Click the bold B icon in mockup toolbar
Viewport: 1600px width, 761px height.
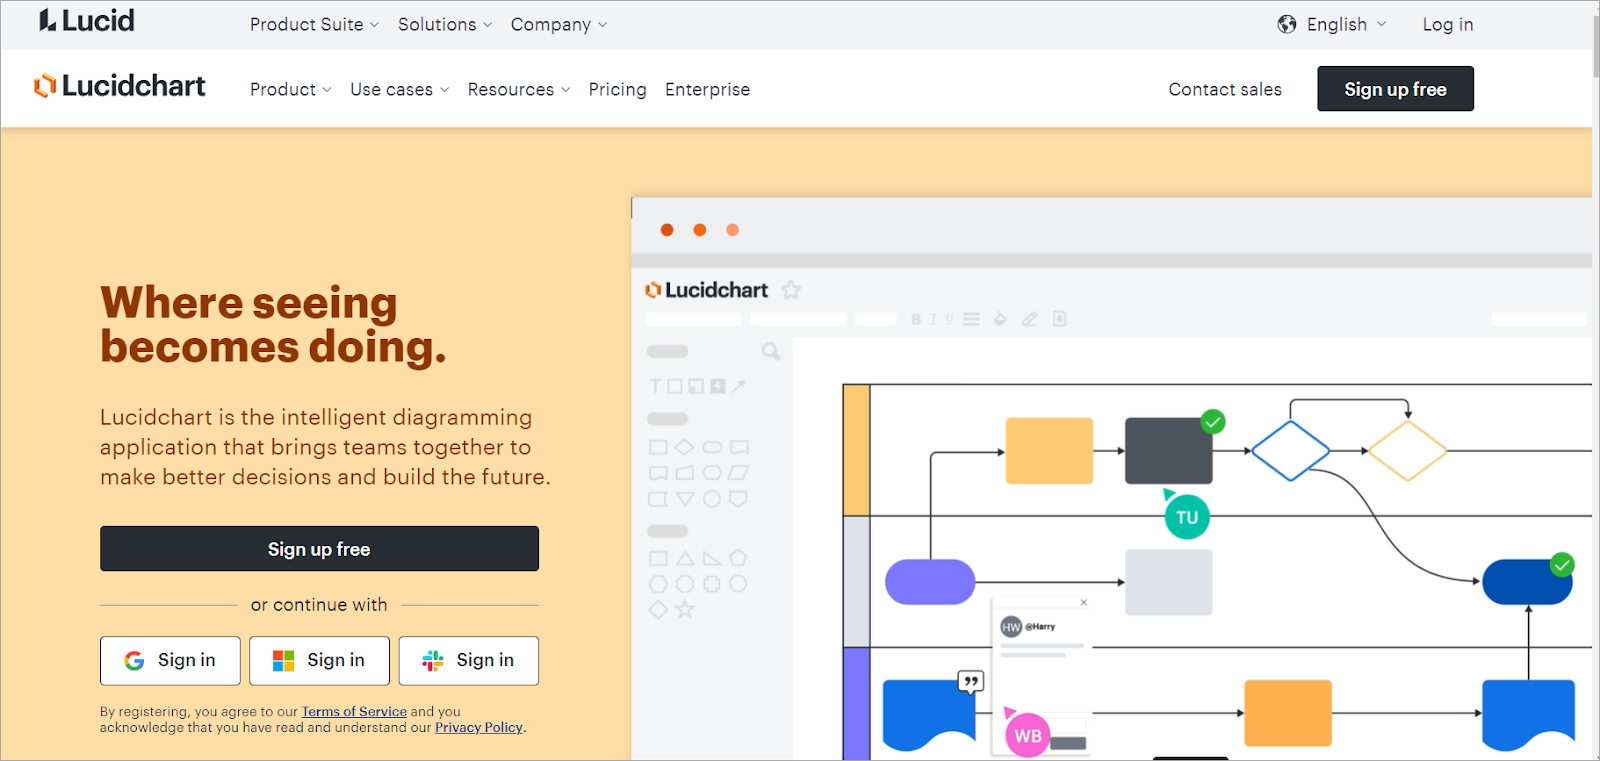click(916, 319)
